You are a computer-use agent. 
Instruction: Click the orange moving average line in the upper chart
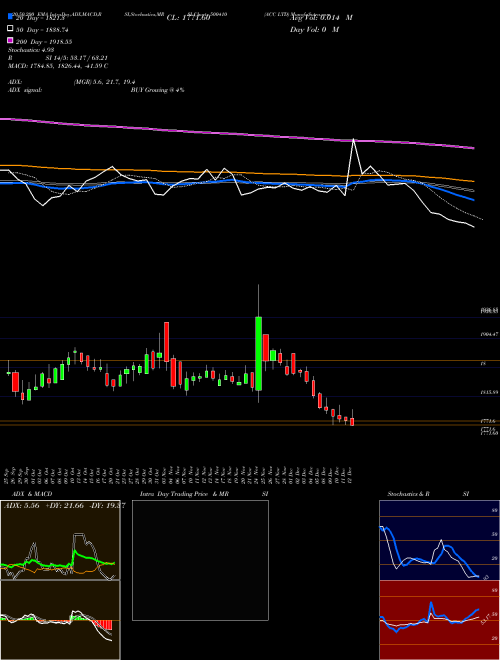[237, 173]
